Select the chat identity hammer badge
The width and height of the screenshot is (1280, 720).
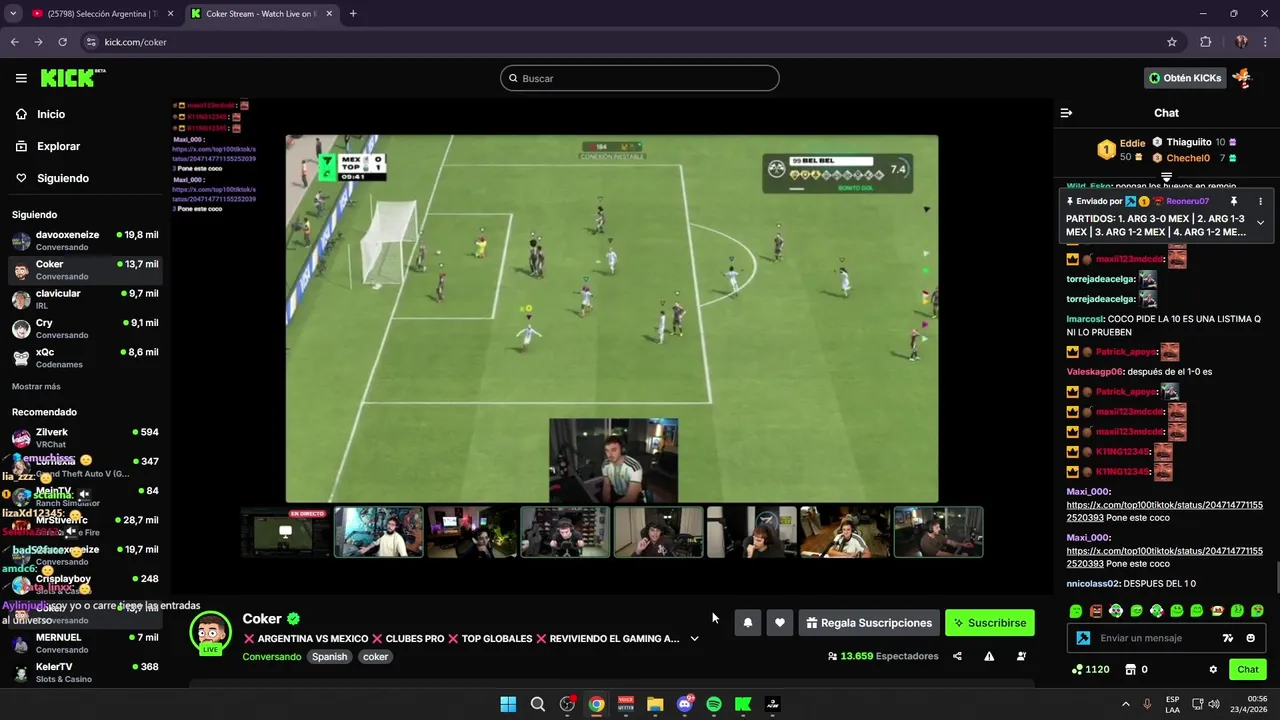click(1083, 638)
